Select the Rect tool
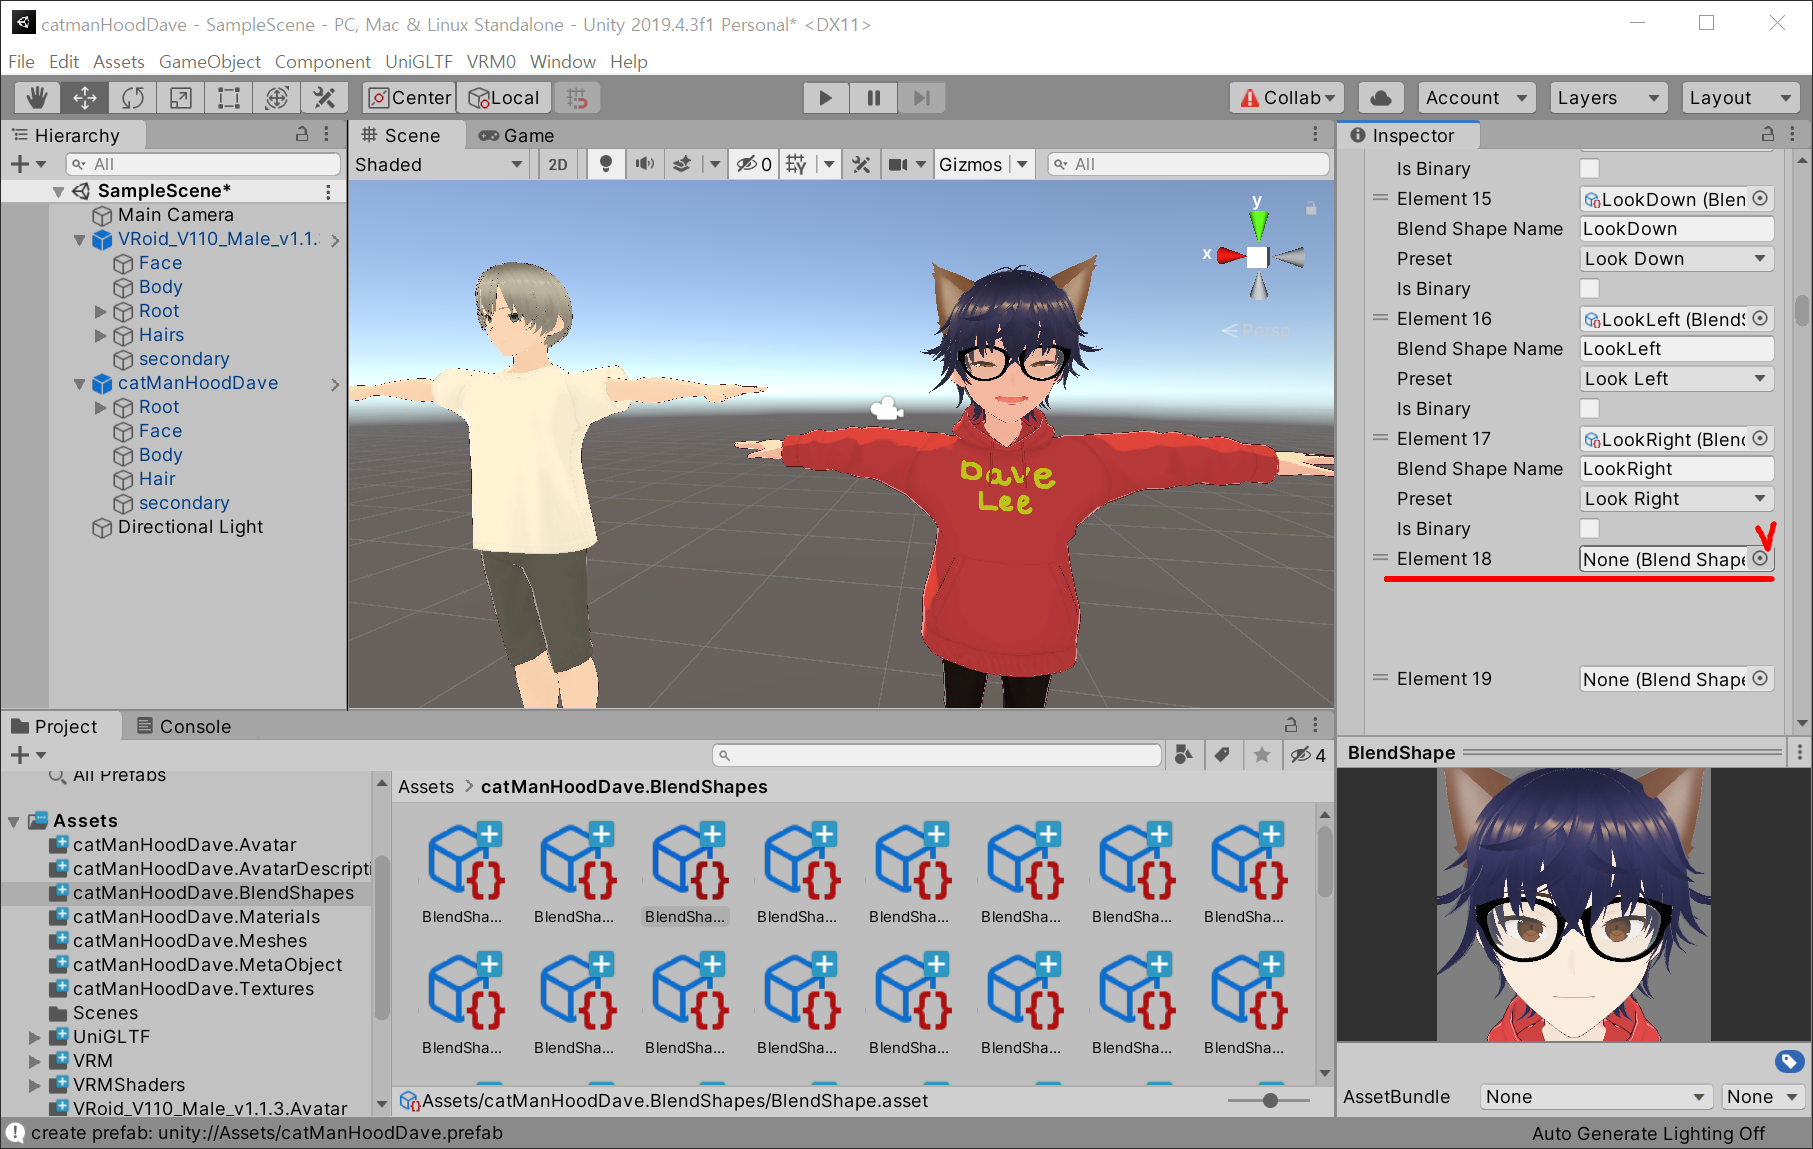 229,97
